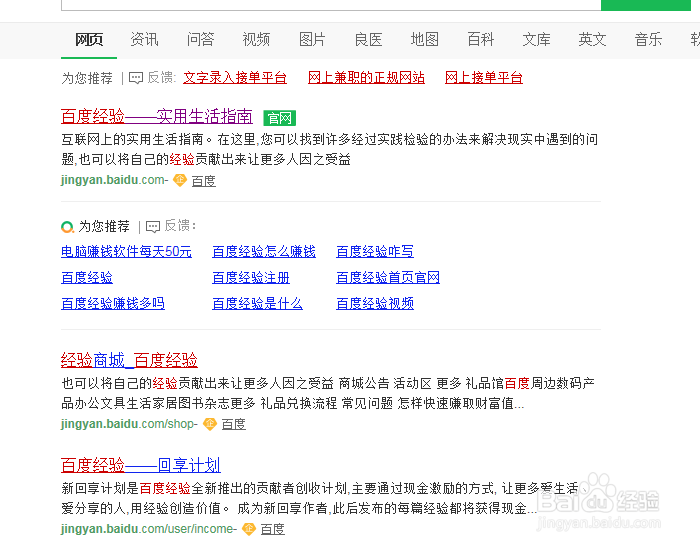700x548 pixels.
Task: Switch to the 地图 tab
Action: (x=425, y=40)
